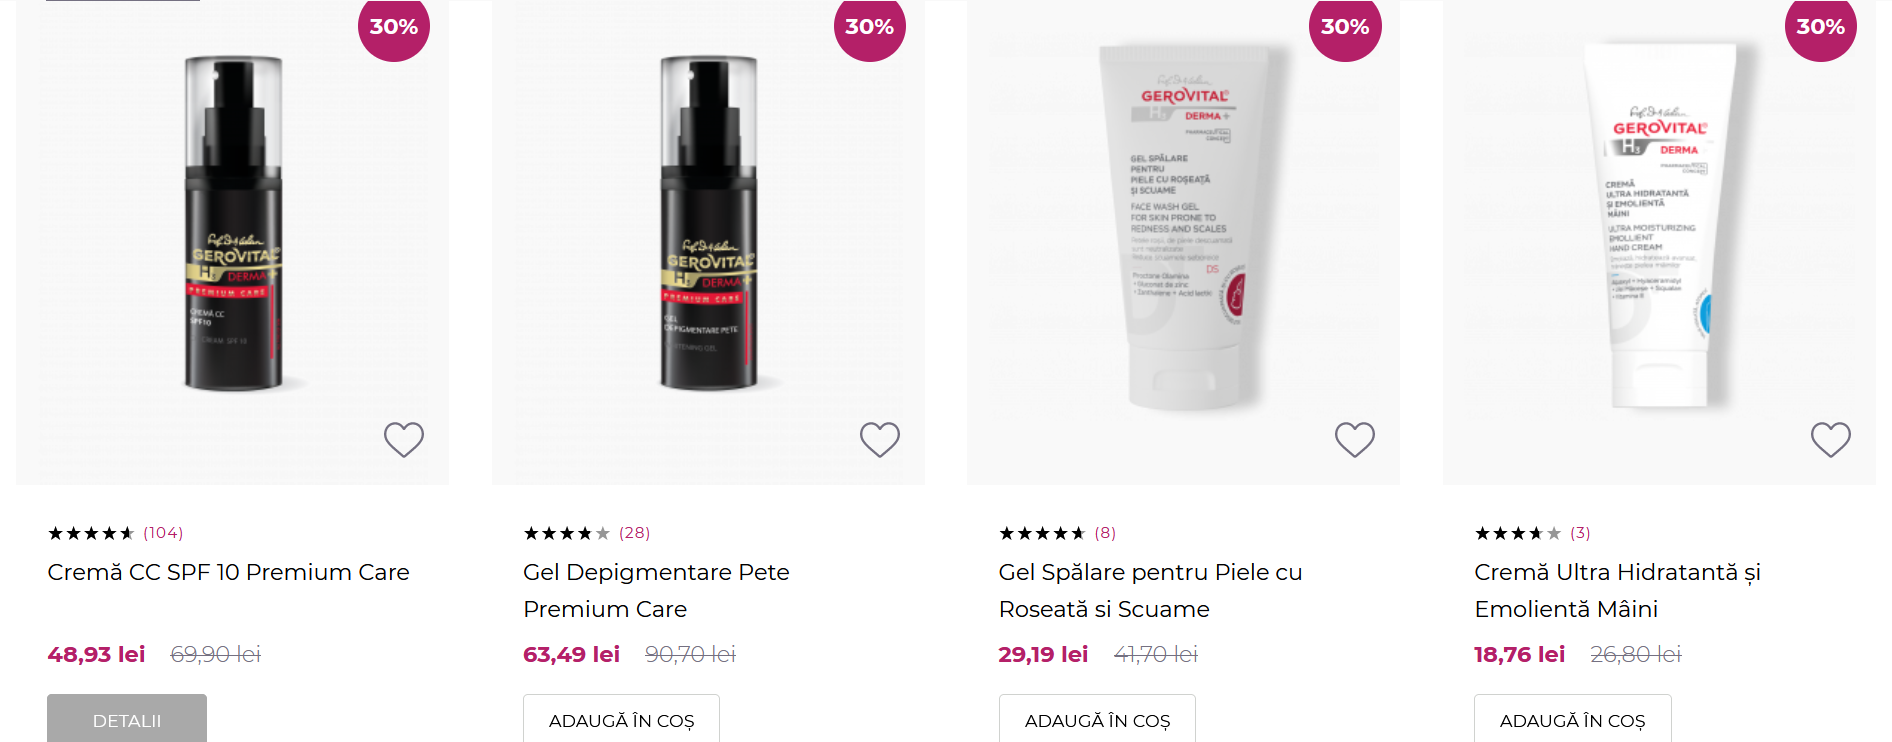Favorite Gel Depigmentare Pete with heart icon

(x=880, y=439)
